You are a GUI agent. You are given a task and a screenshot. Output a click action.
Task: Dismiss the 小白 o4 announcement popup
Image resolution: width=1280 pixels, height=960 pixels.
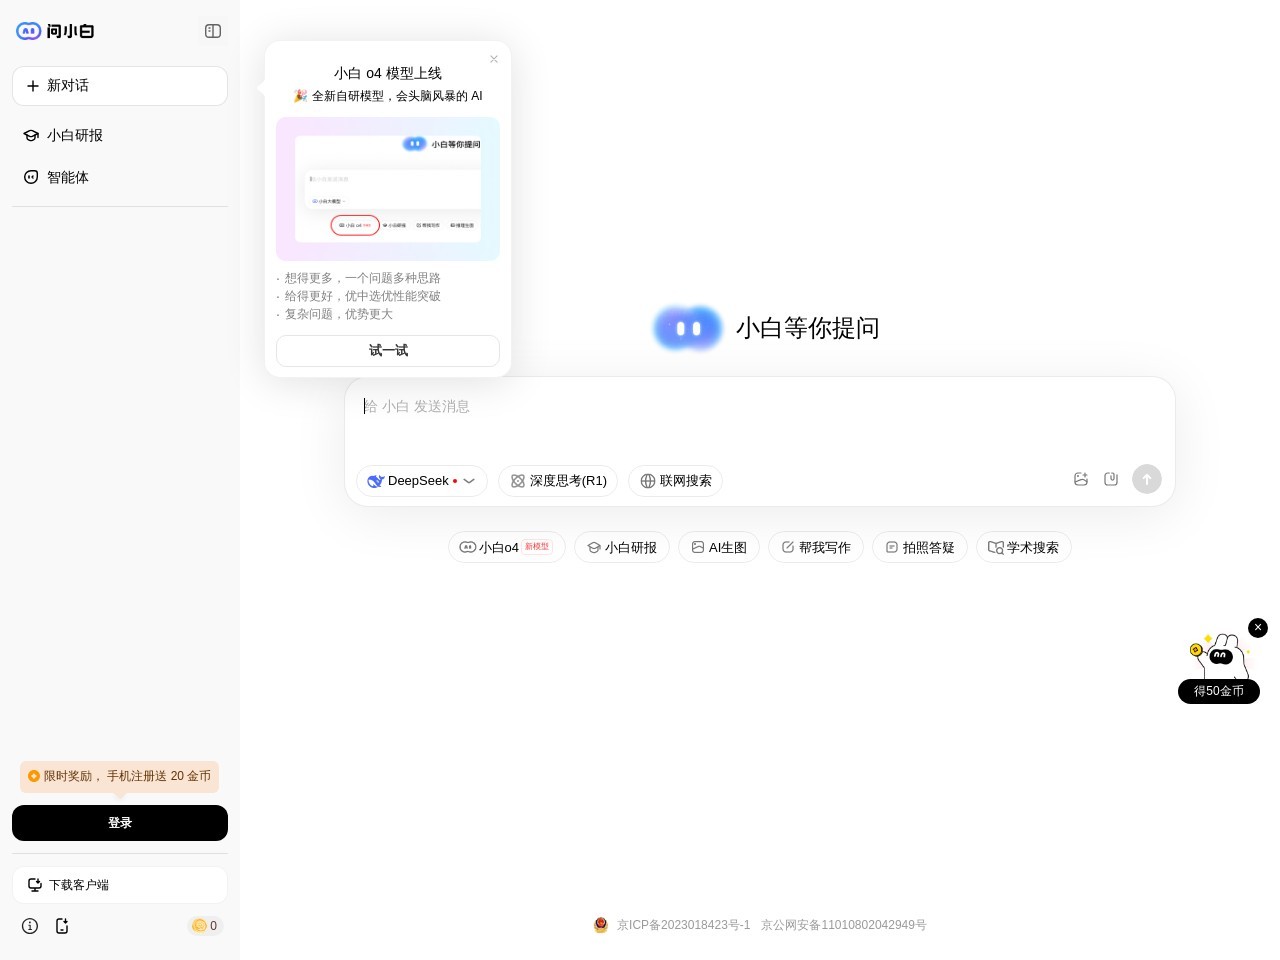pos(494,59)
